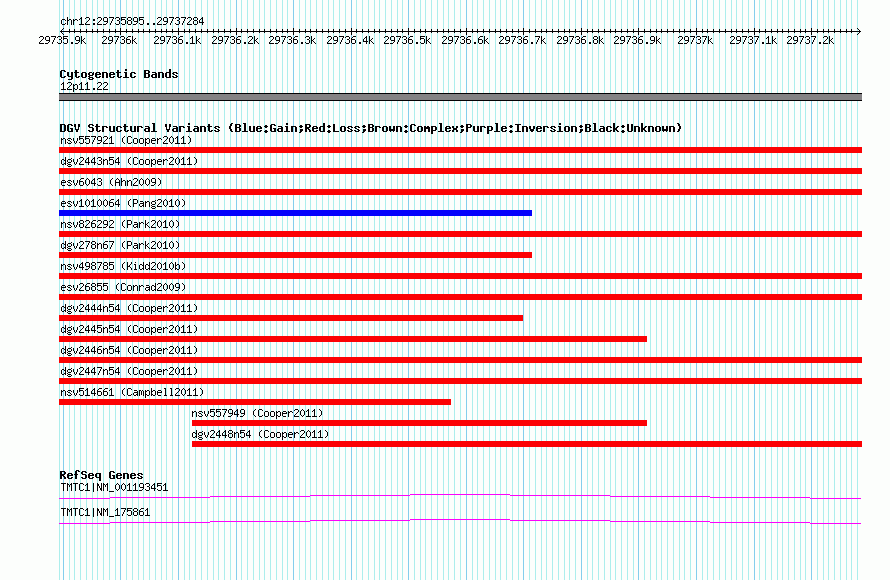Select the red bar under nsv826292
Screen dimensions: 890x580
460,234
